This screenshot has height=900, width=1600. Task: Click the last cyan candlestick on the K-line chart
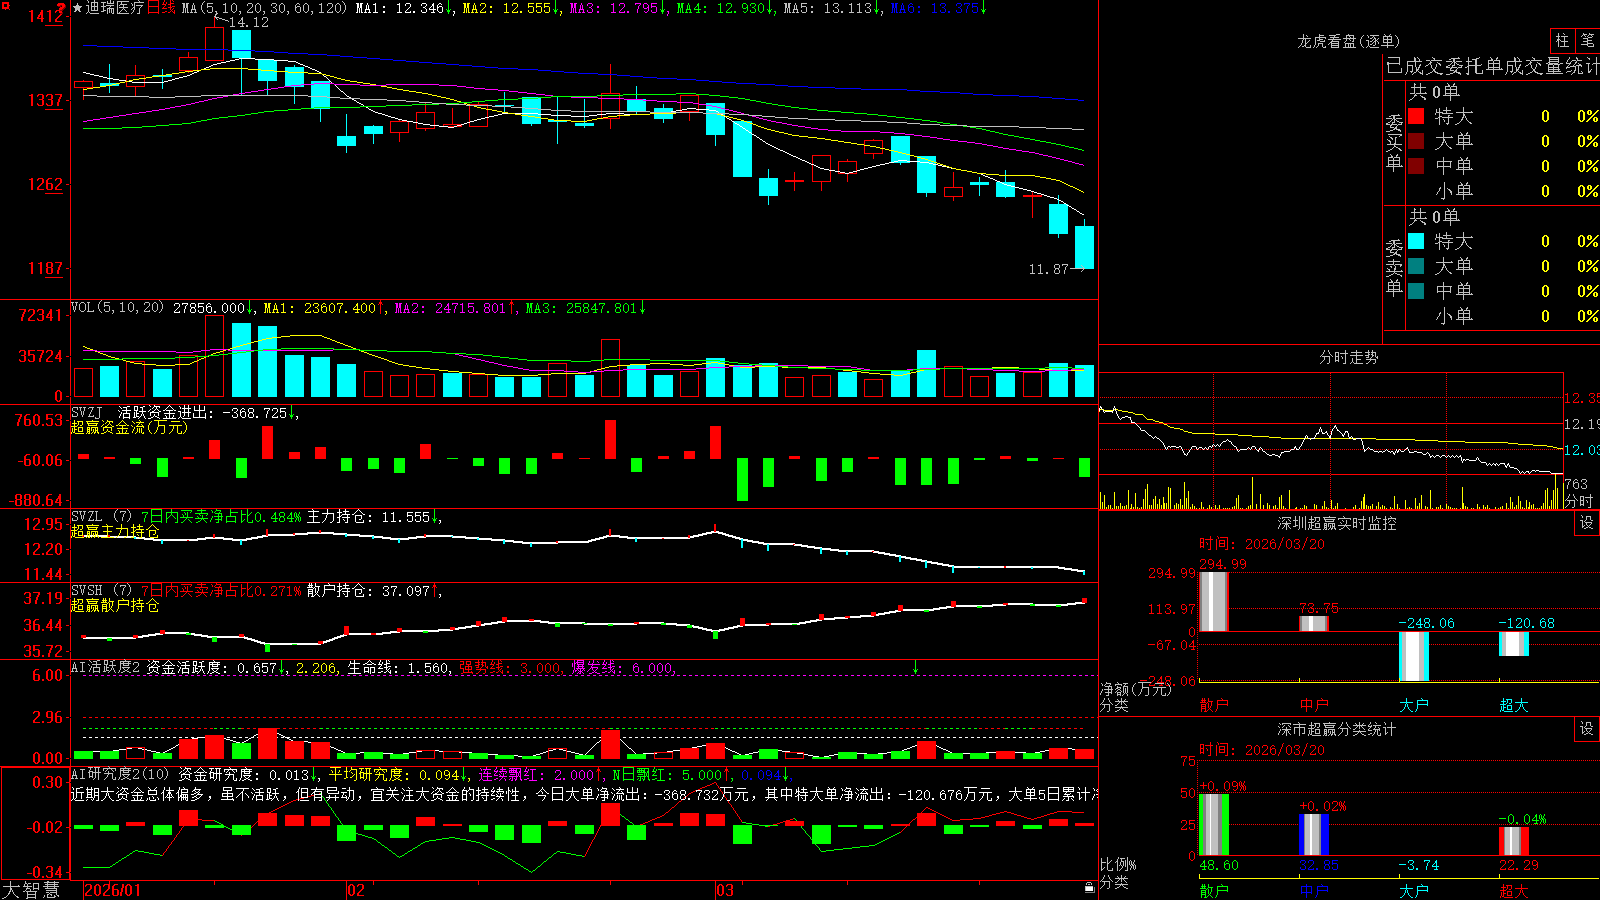tap(1084, 247)
